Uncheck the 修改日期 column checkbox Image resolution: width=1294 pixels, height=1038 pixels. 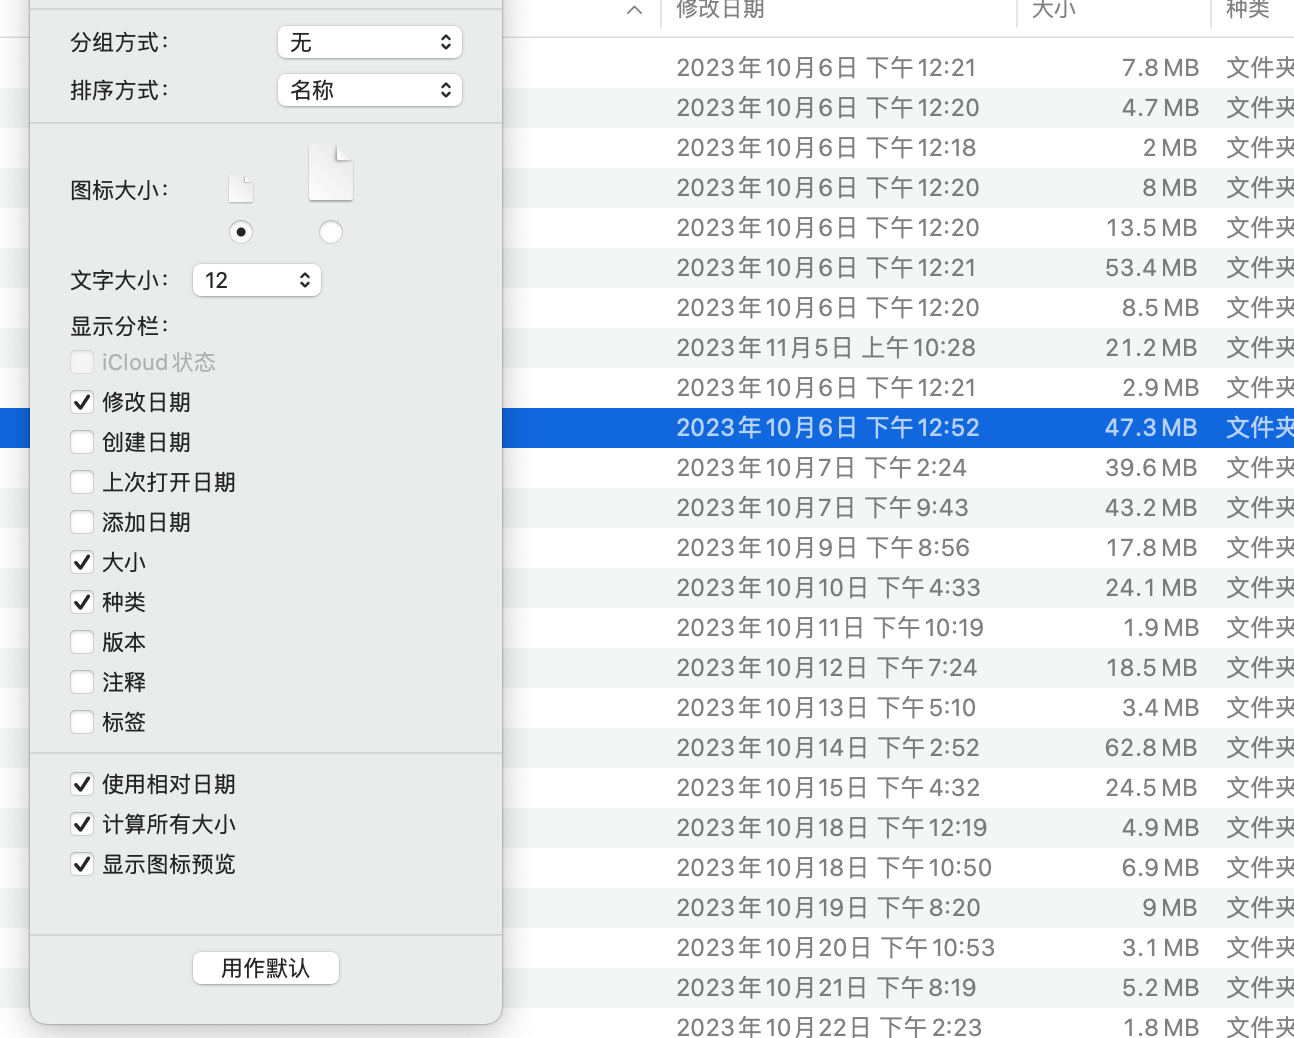point(82,402)
